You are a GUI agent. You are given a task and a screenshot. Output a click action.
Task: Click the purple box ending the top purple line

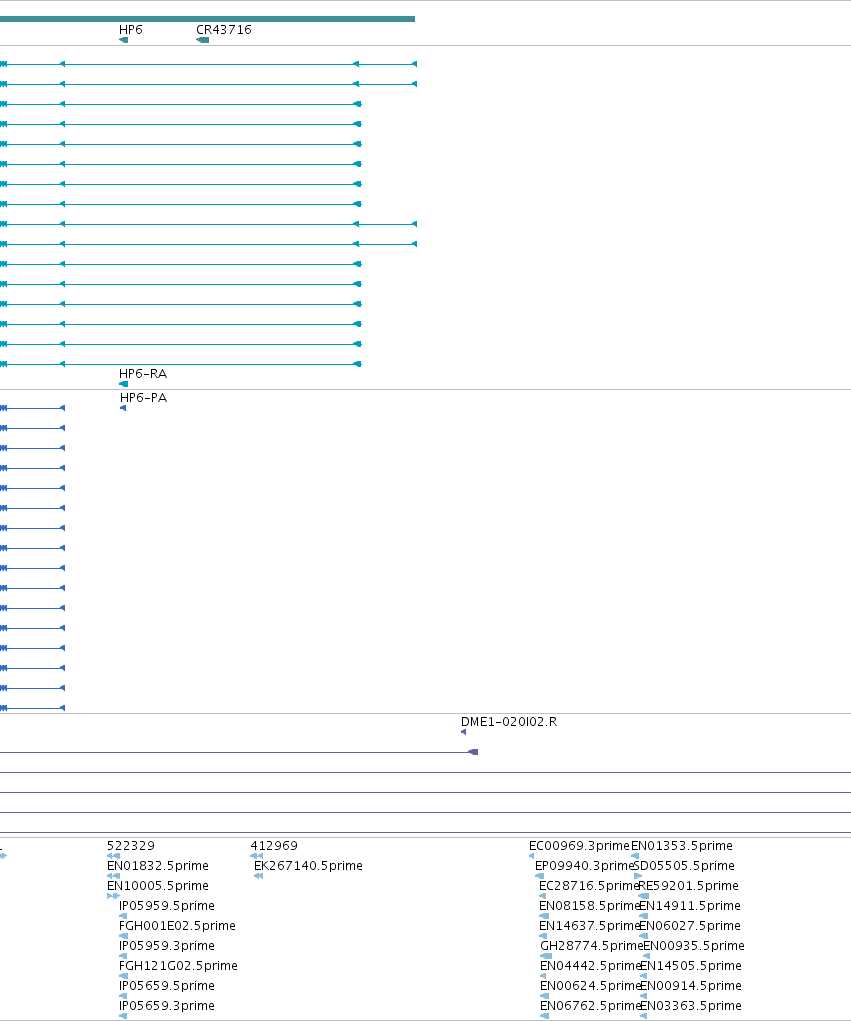[473, 752]
